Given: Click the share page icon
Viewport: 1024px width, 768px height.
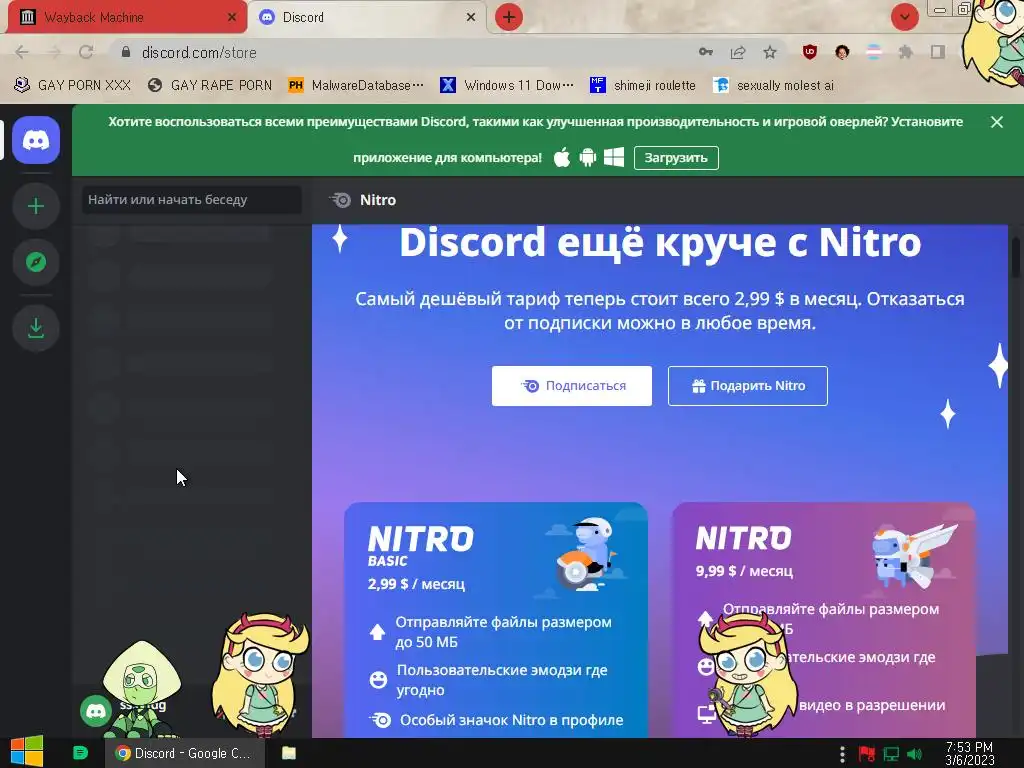Looking at the screenshot, I should click(738, 52).
